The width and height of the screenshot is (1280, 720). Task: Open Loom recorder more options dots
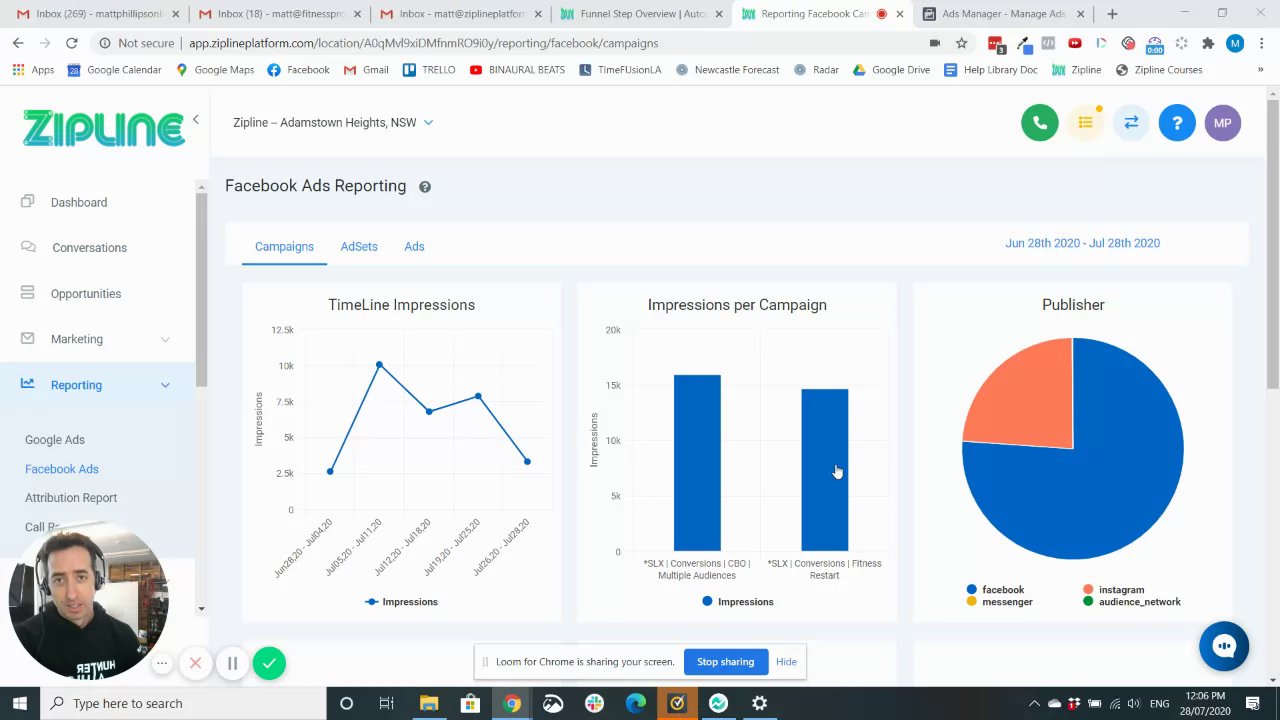(162, 663)
